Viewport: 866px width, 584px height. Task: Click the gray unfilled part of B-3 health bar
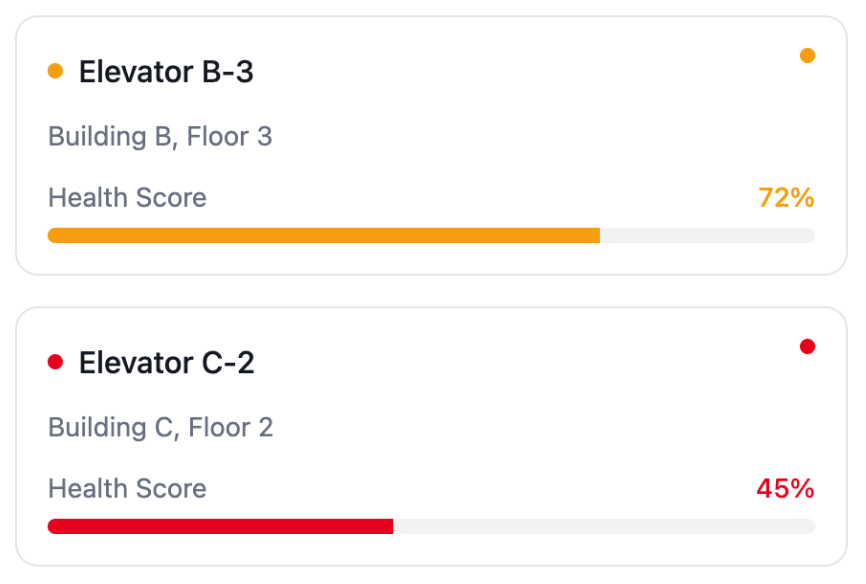click(x=707, y=236)
